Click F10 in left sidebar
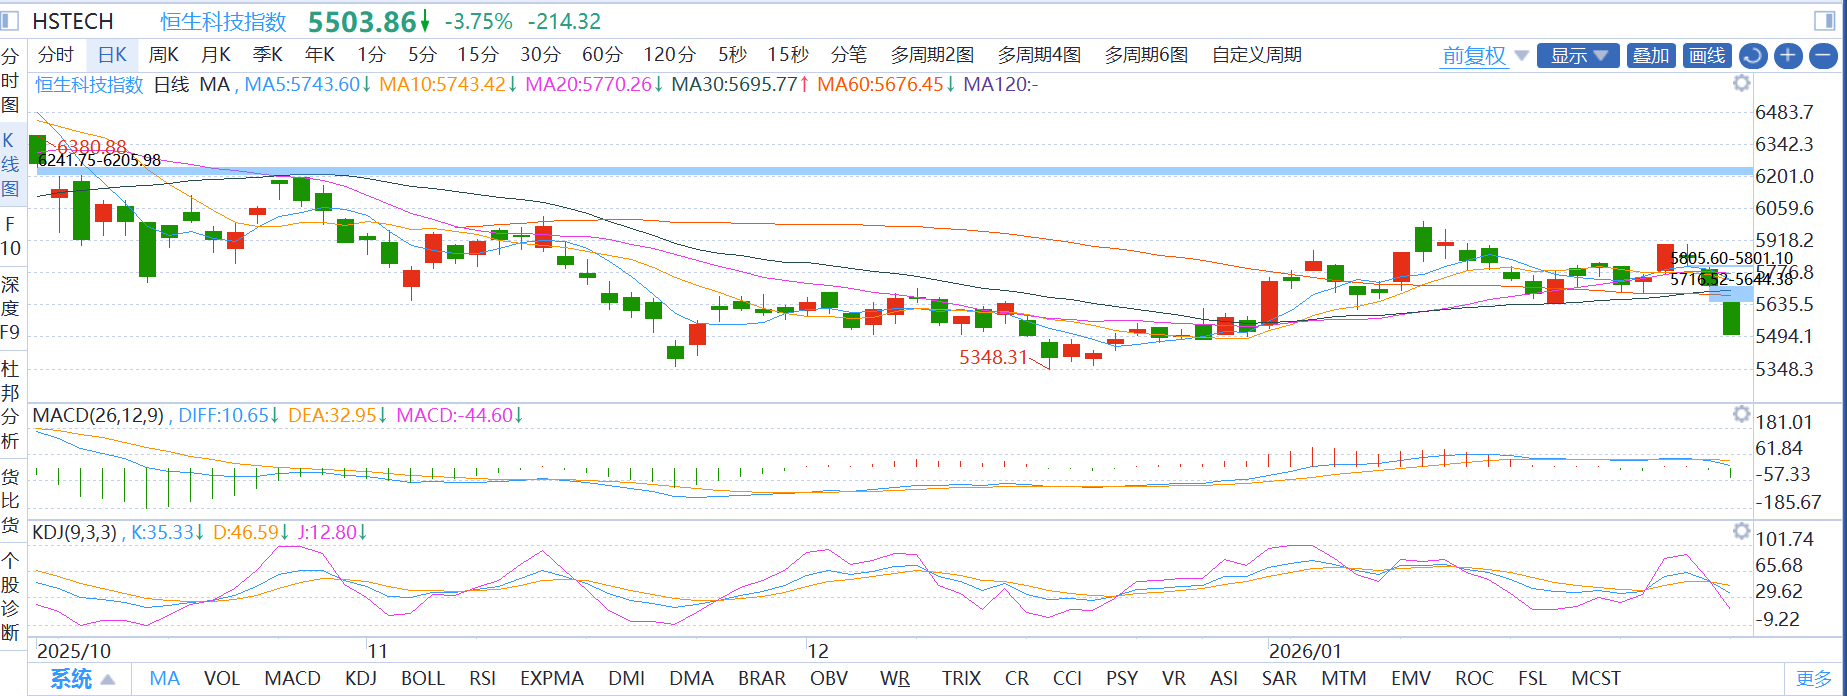 pos(10,236)
